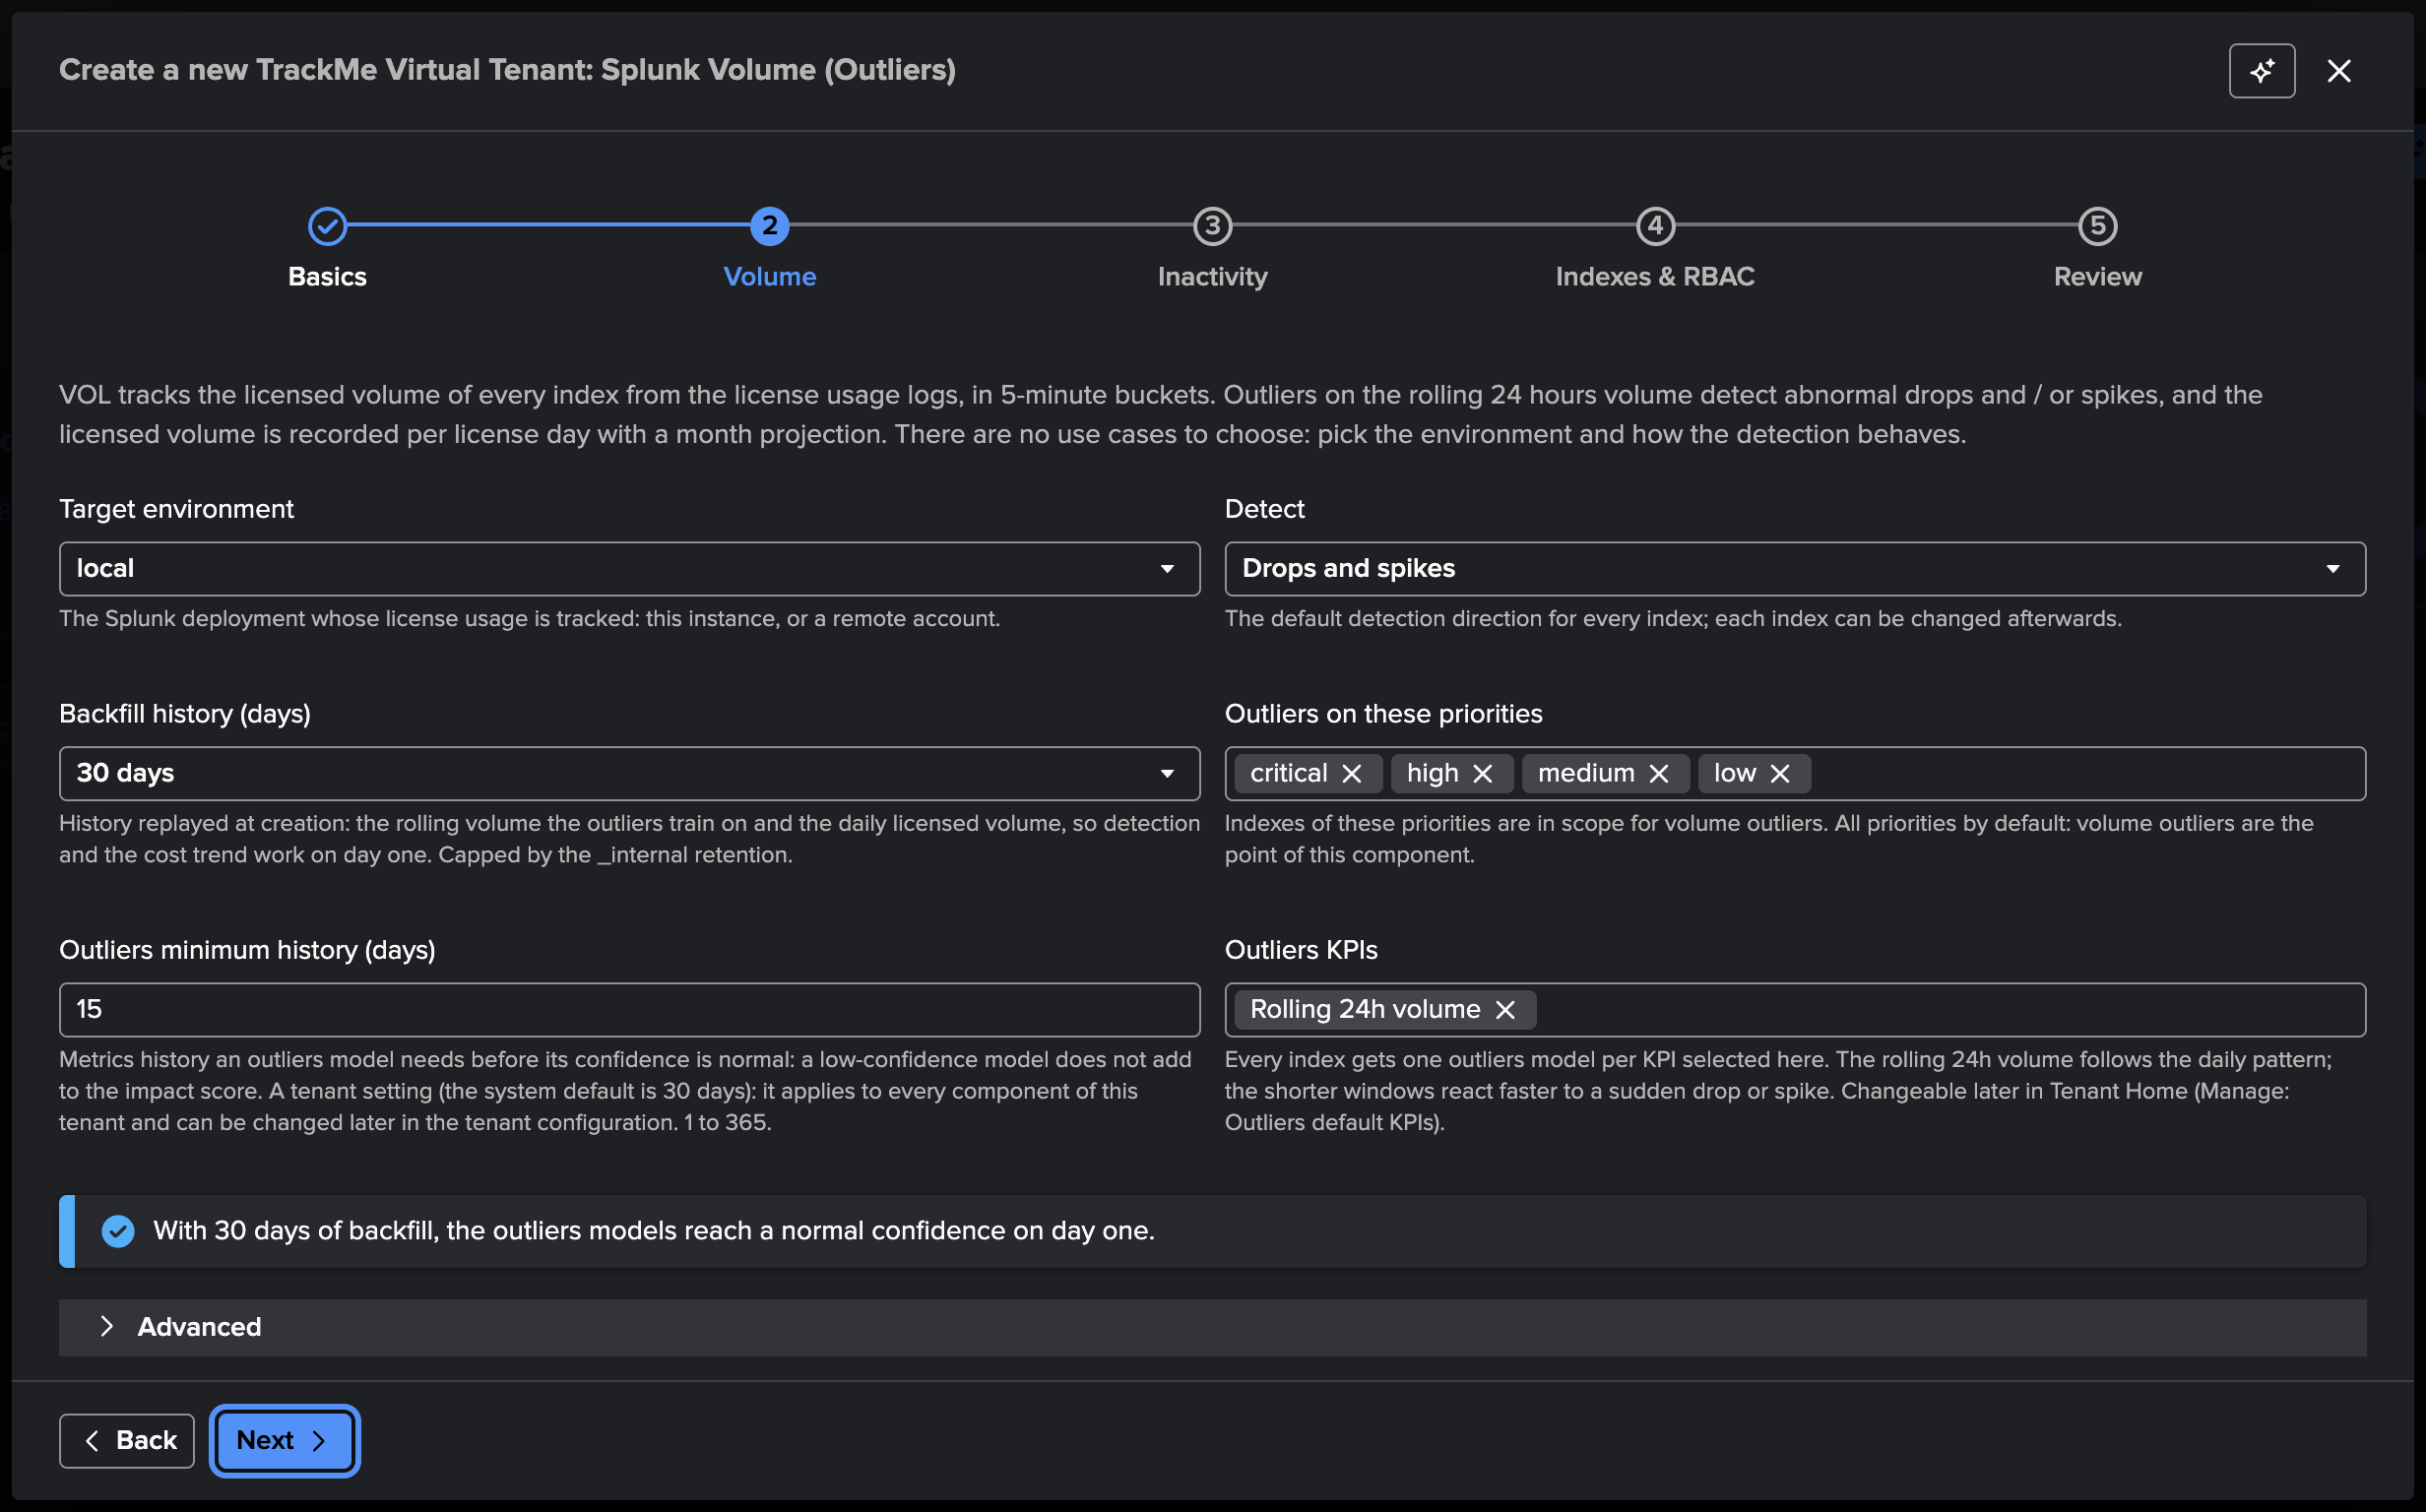
Task: Click the step 5 Review circle
Action: tap(2097, 226)
